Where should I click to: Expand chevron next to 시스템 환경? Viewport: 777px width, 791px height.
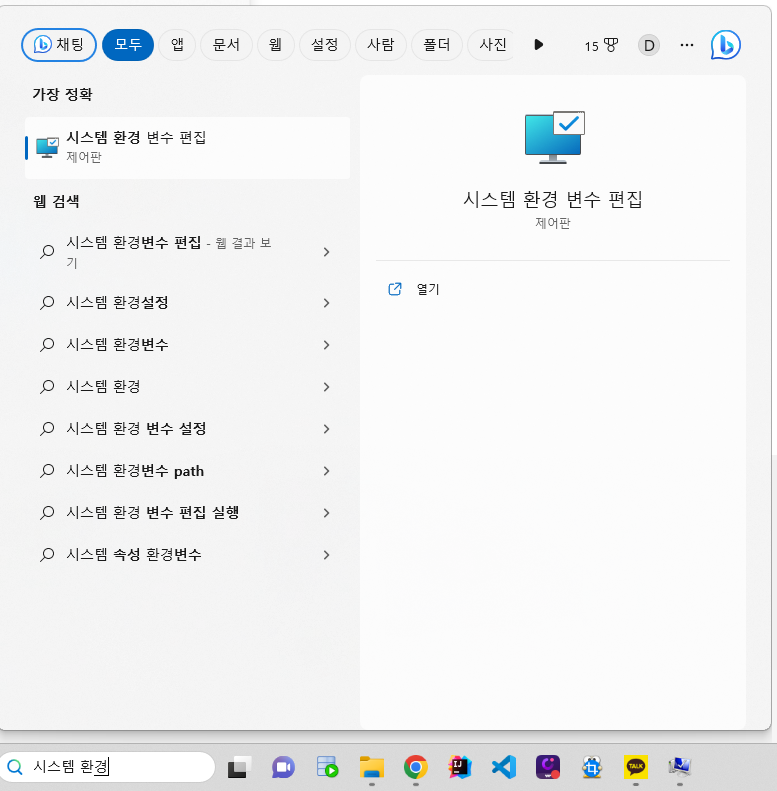click(326, 386)
